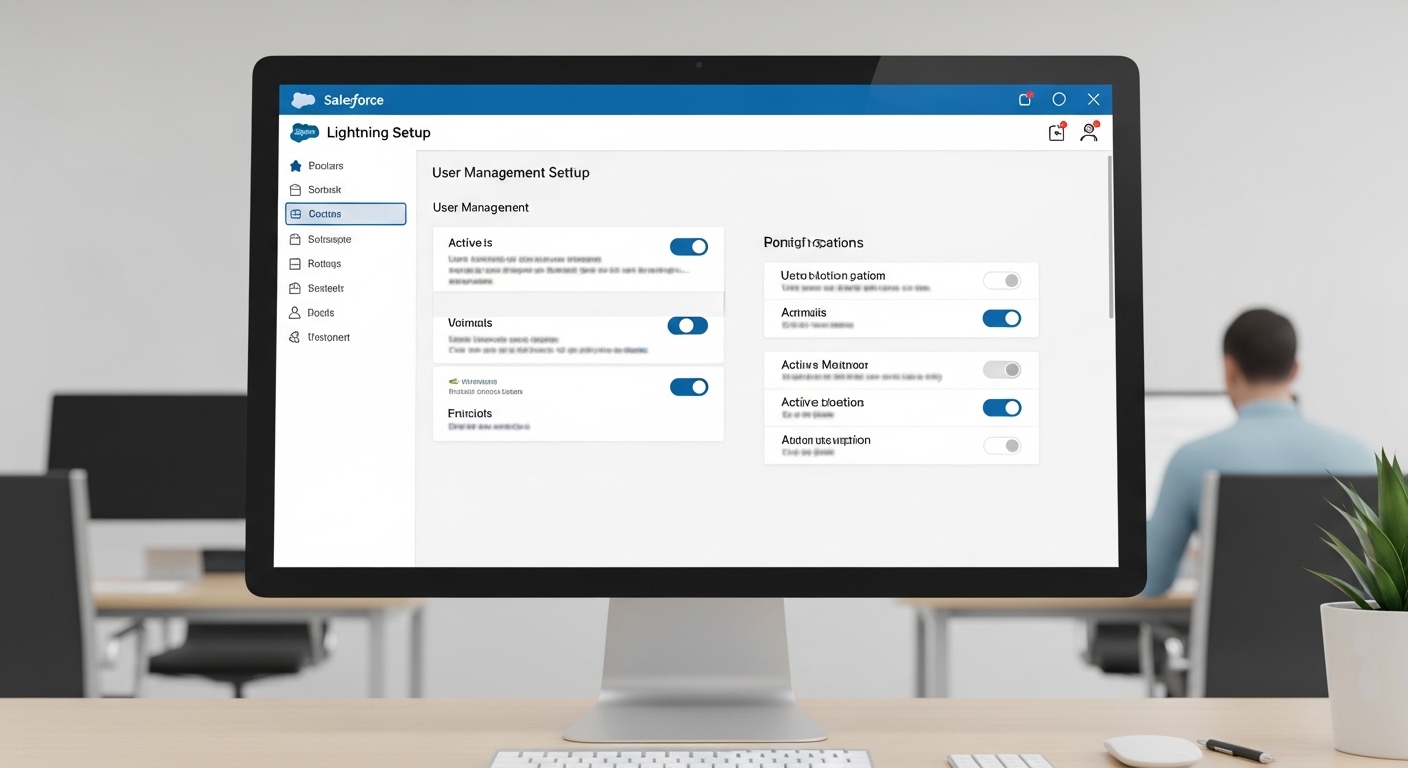Image resolution: width=1408 pixels, height=768 pixels.
Task: Disable the Active Is toggle
Action: (688, 246)
